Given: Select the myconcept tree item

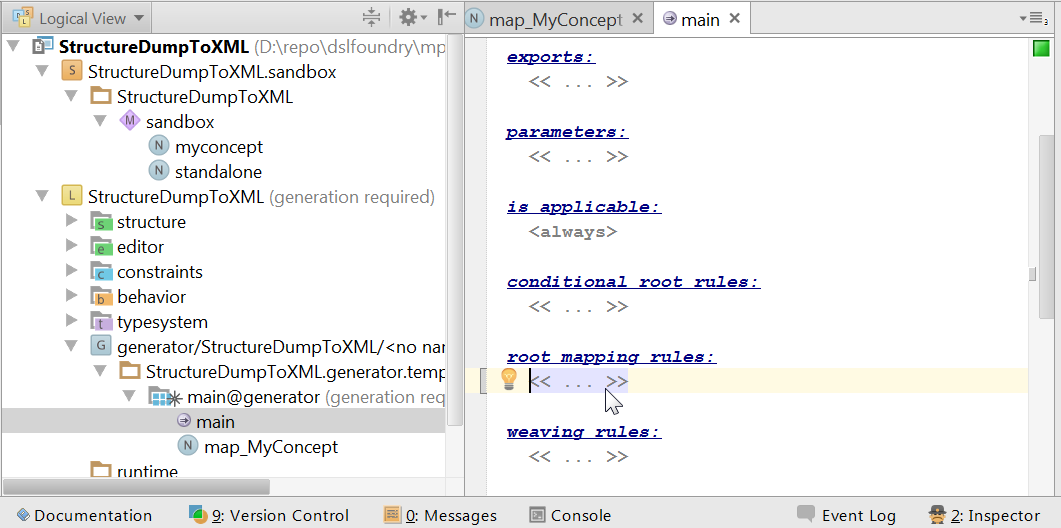Looking at the screenshot, I should click(x=219, y=147).
